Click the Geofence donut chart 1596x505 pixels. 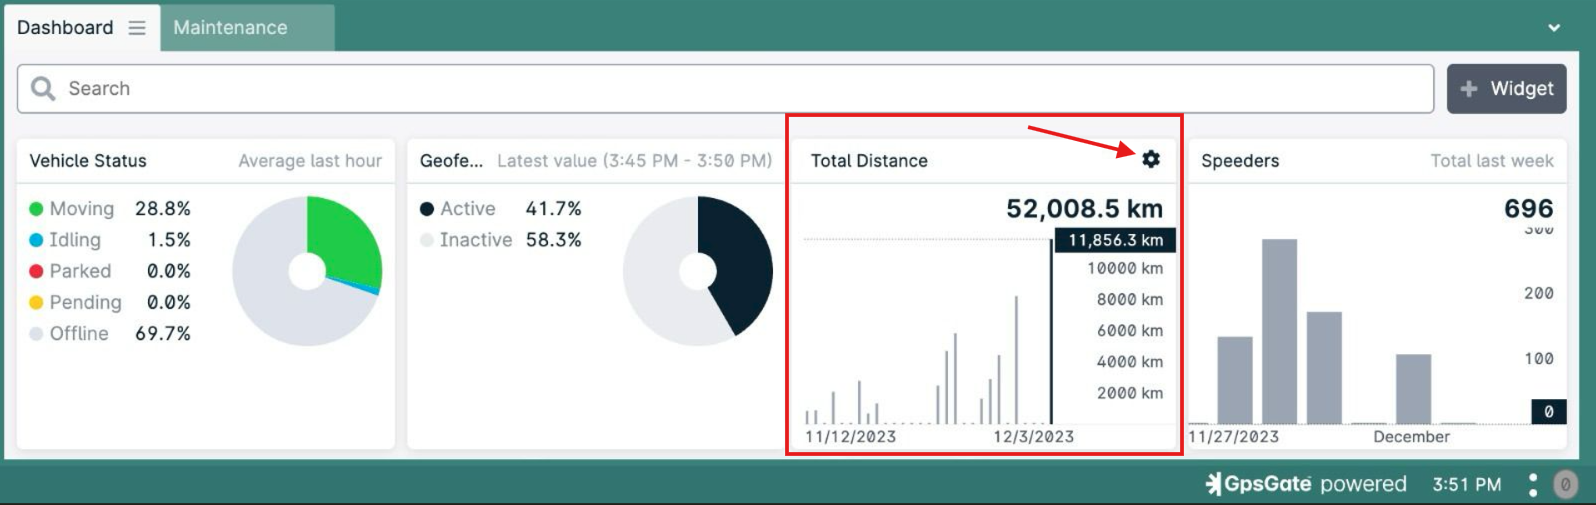(698, 271)
